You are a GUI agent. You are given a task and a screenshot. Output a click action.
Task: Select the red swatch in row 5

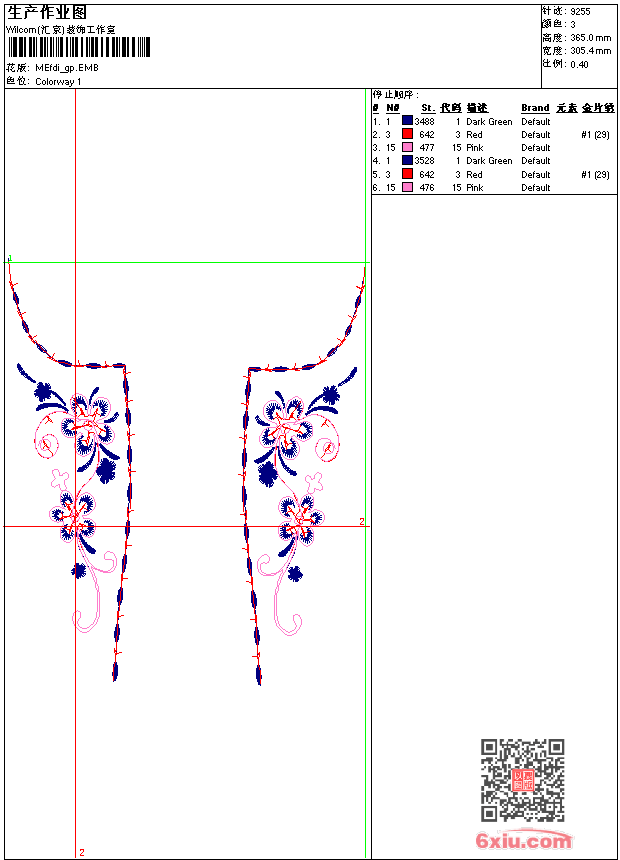[x=407, y=174]
